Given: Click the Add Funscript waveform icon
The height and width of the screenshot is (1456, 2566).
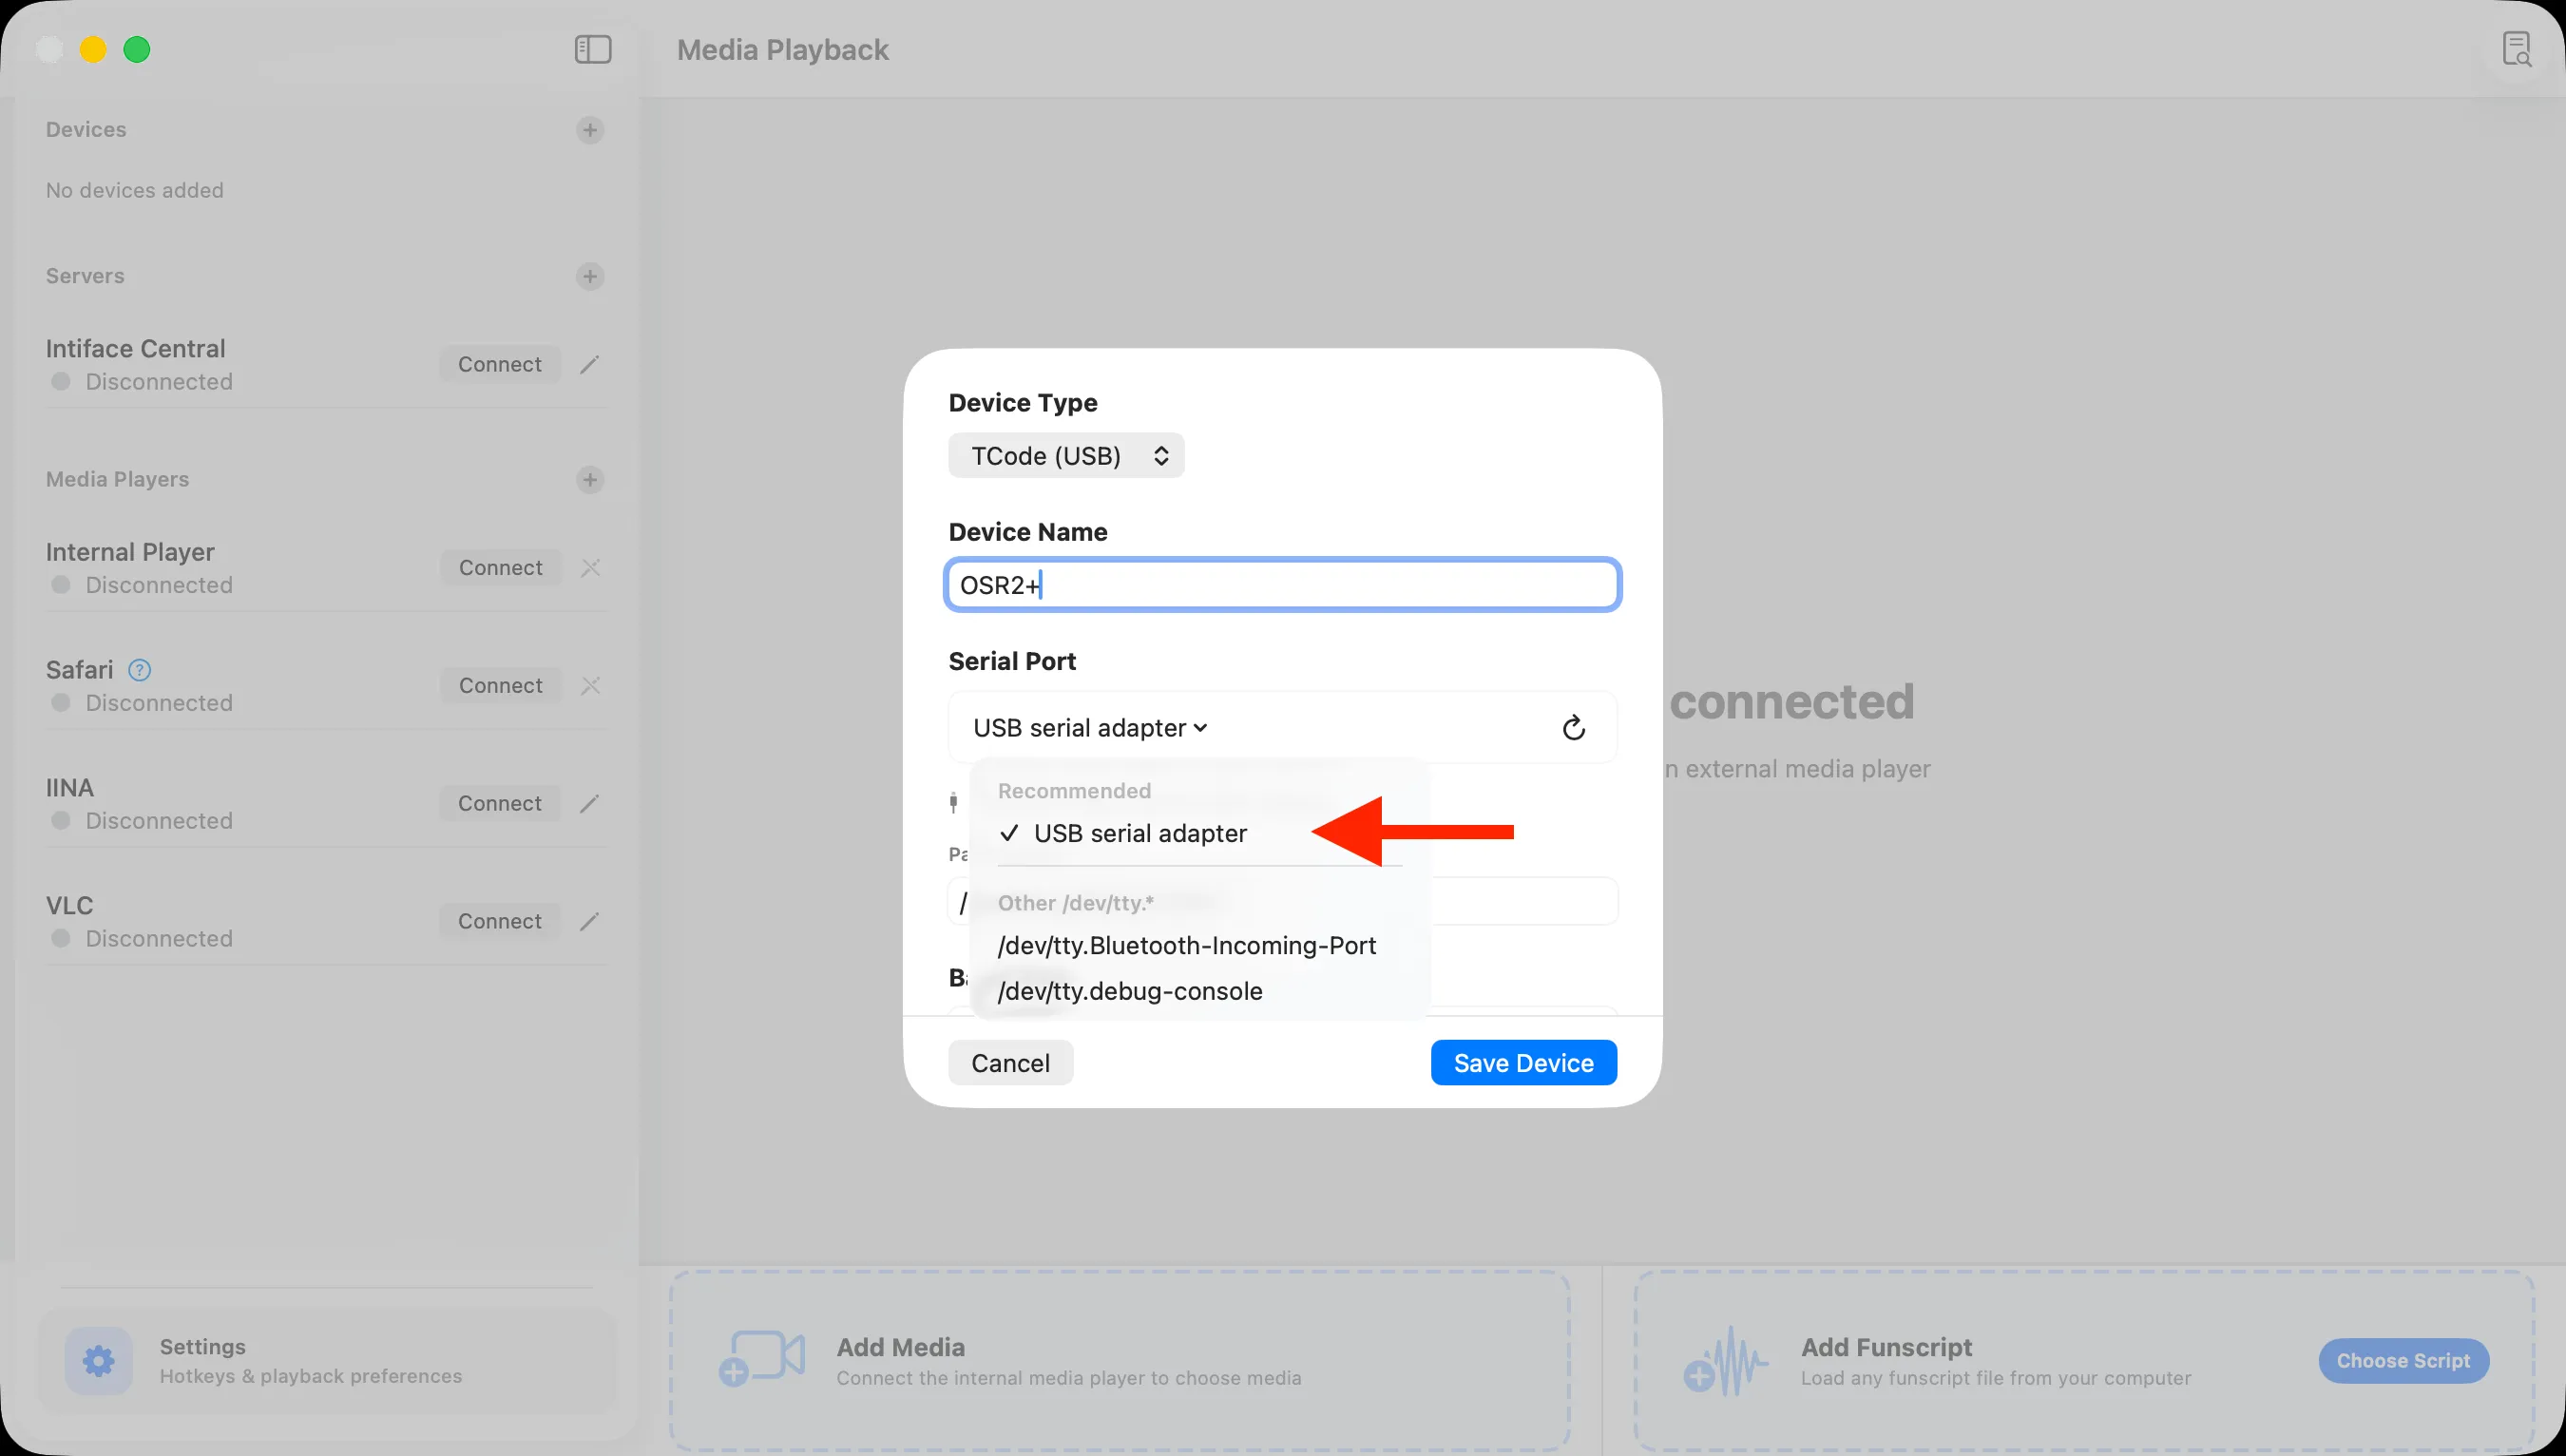Looking at the screenshot, I should click(1725, 1360).
